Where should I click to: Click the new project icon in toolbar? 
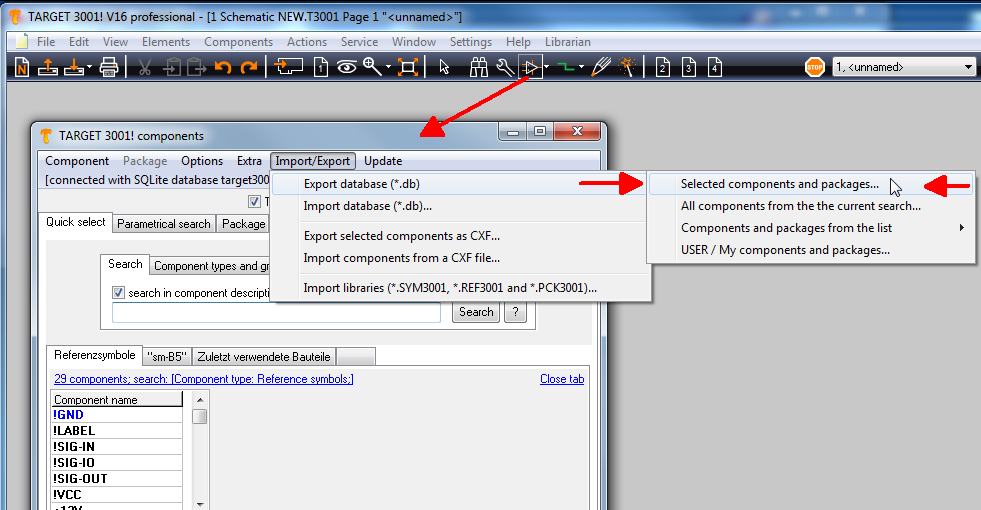[22, 67]
